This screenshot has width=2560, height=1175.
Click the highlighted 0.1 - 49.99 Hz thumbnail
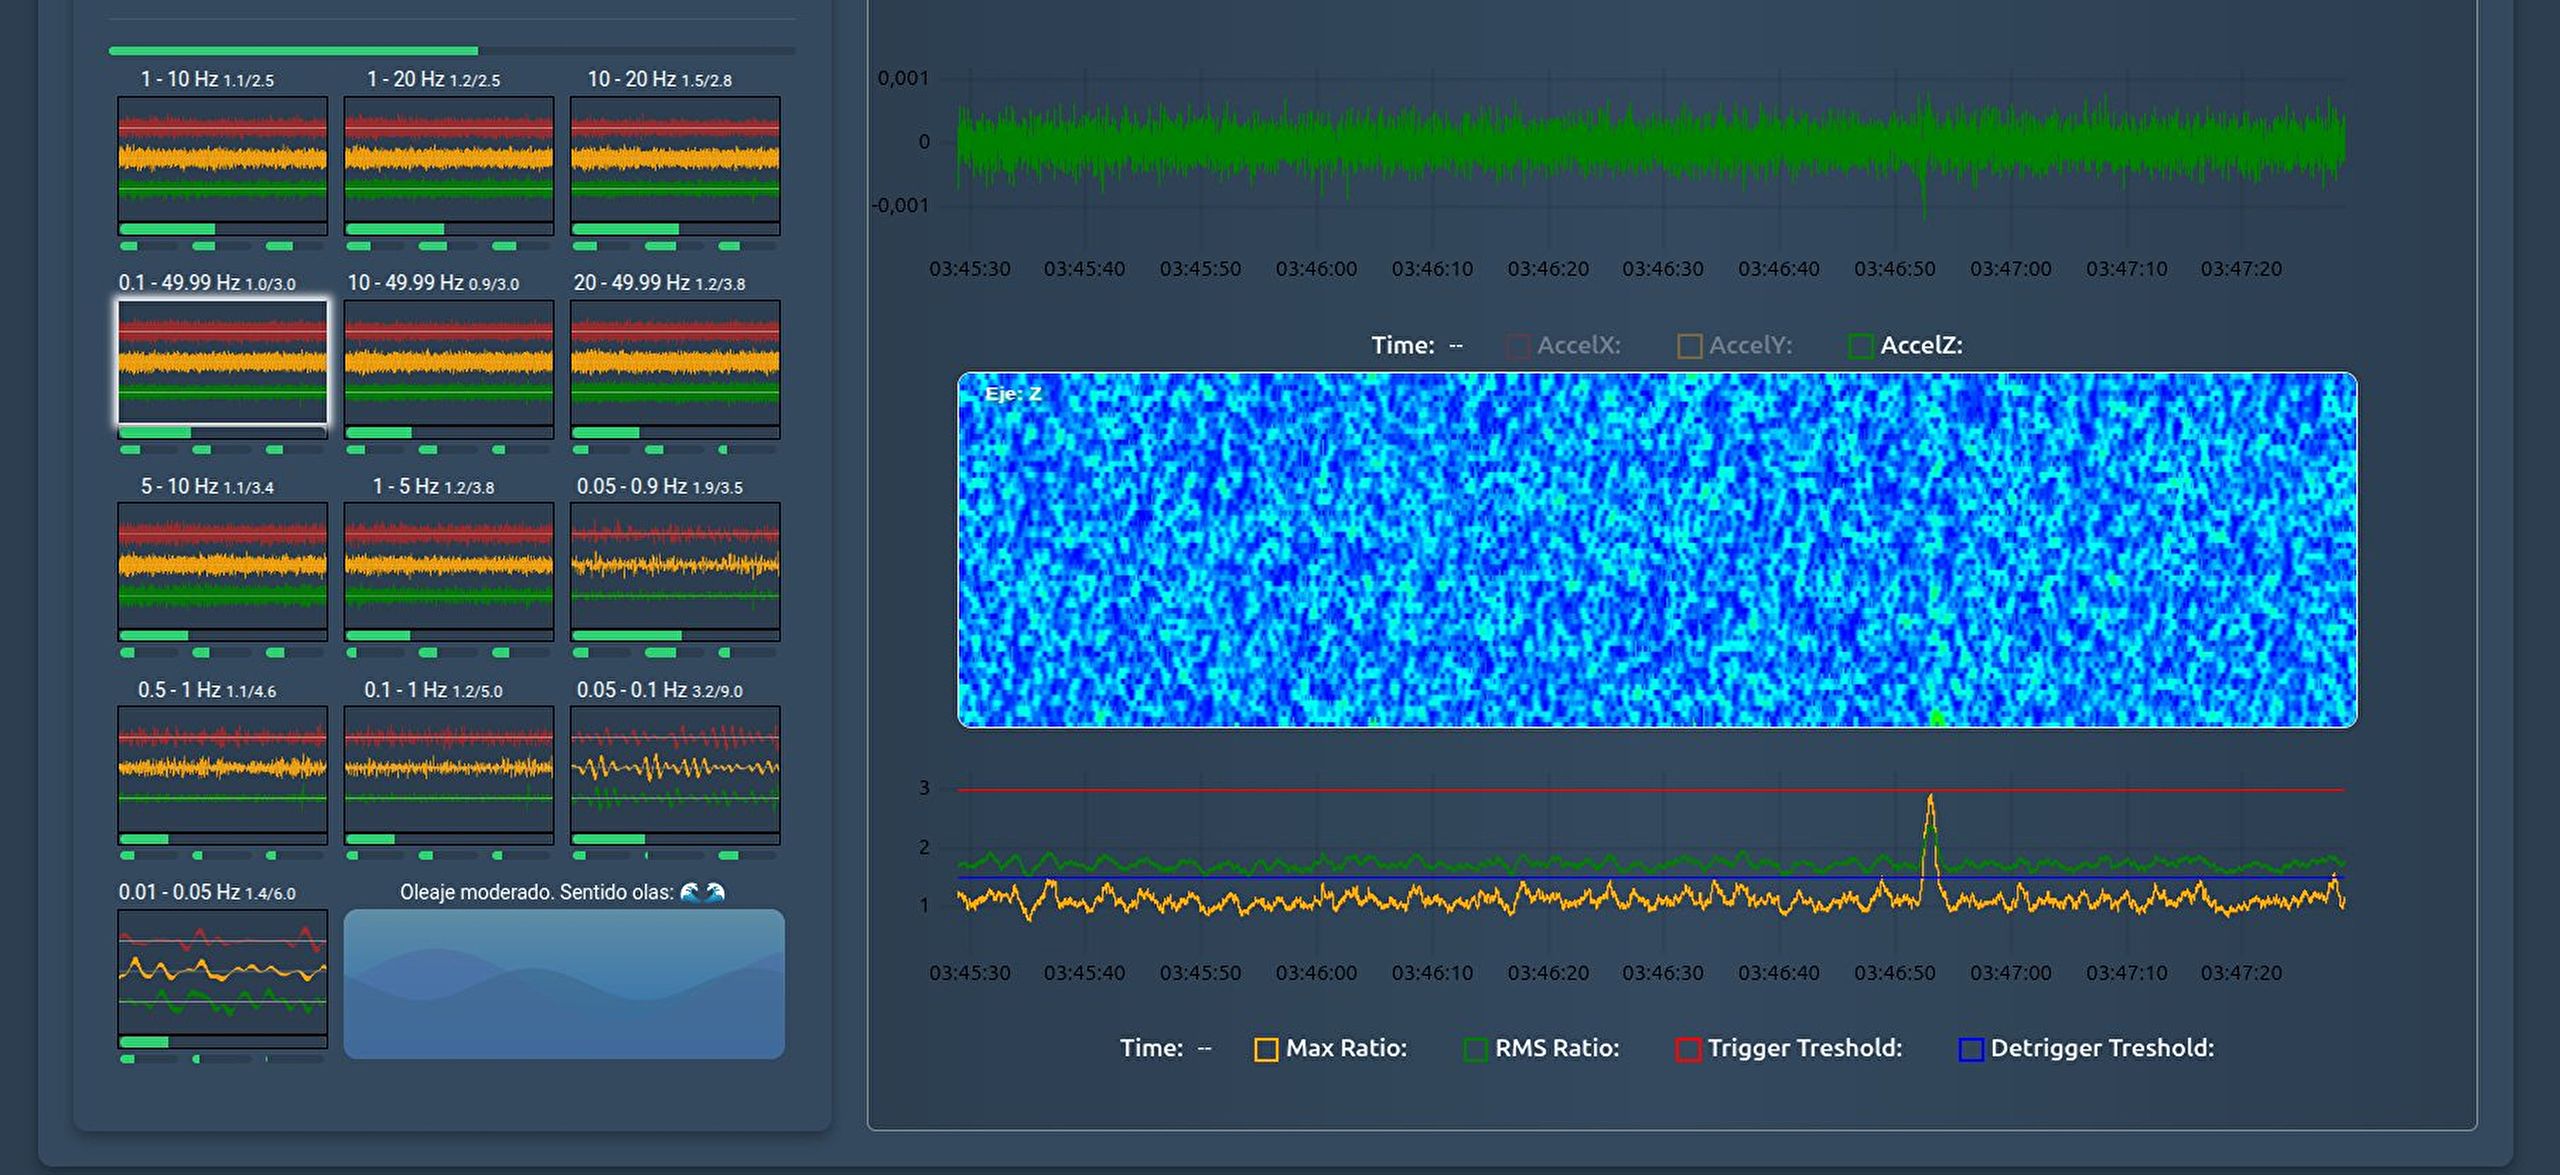tap(222, 362)
